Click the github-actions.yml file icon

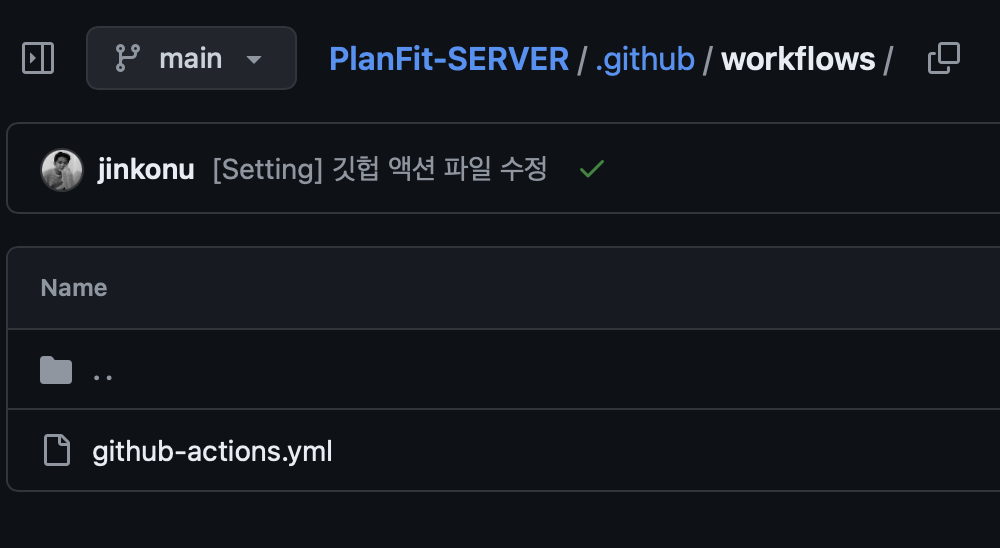(57, 450)
